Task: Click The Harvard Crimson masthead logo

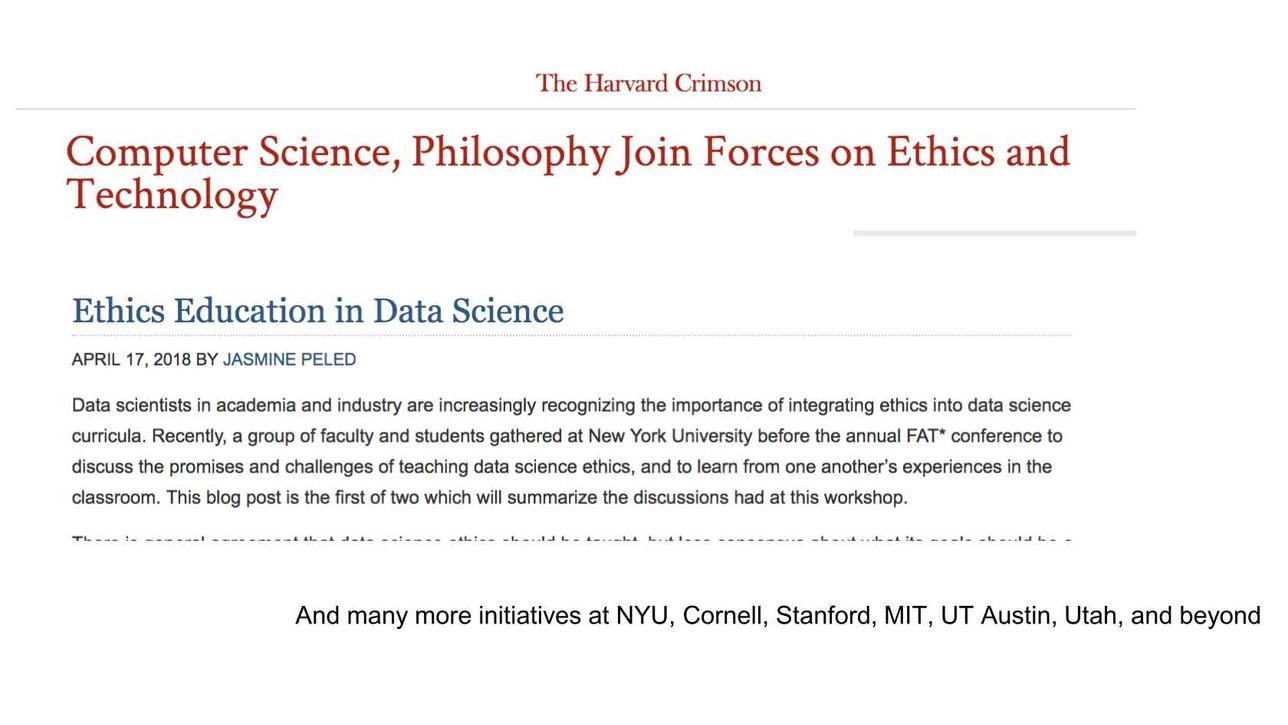Action: coord(648,83)
